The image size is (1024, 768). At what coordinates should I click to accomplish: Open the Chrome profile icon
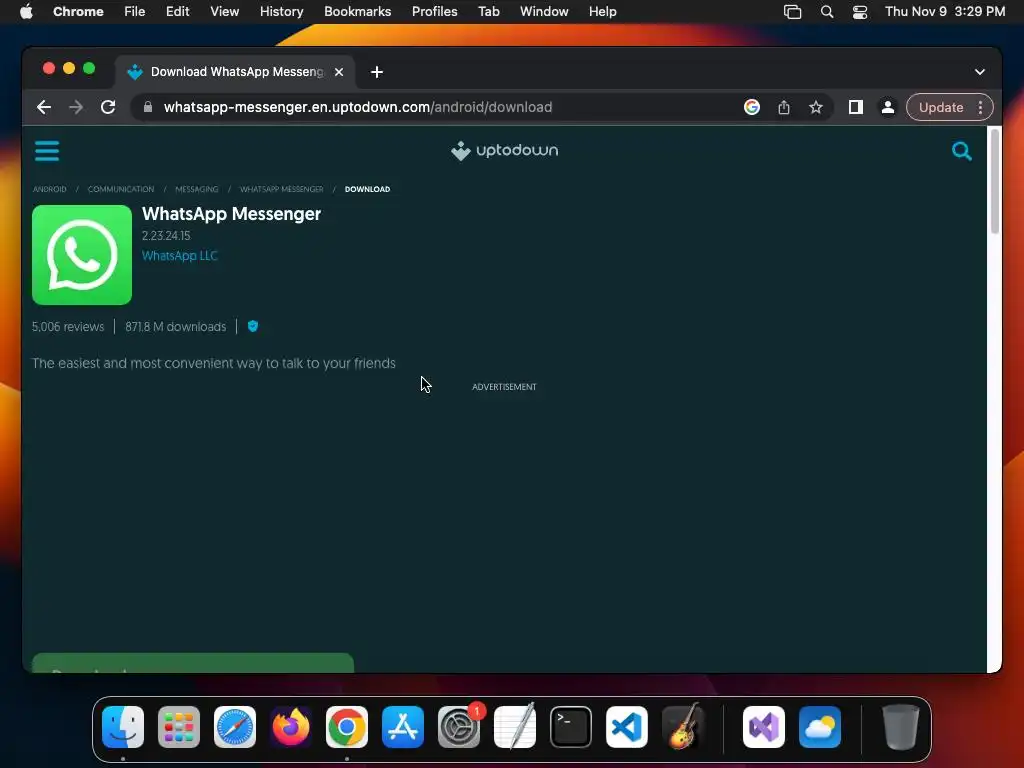click(x=888, y=107)
